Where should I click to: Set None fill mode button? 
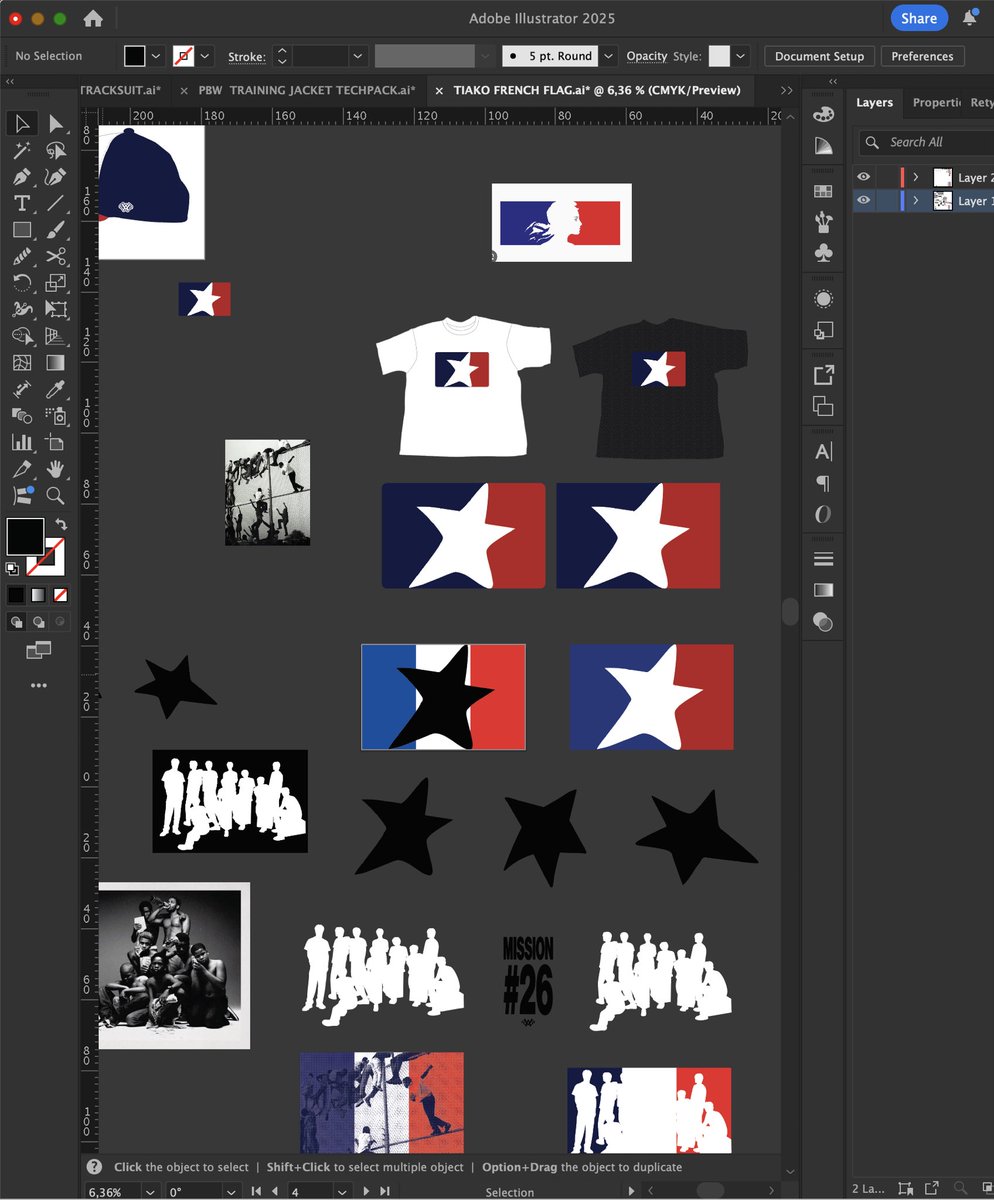(60, 595)
